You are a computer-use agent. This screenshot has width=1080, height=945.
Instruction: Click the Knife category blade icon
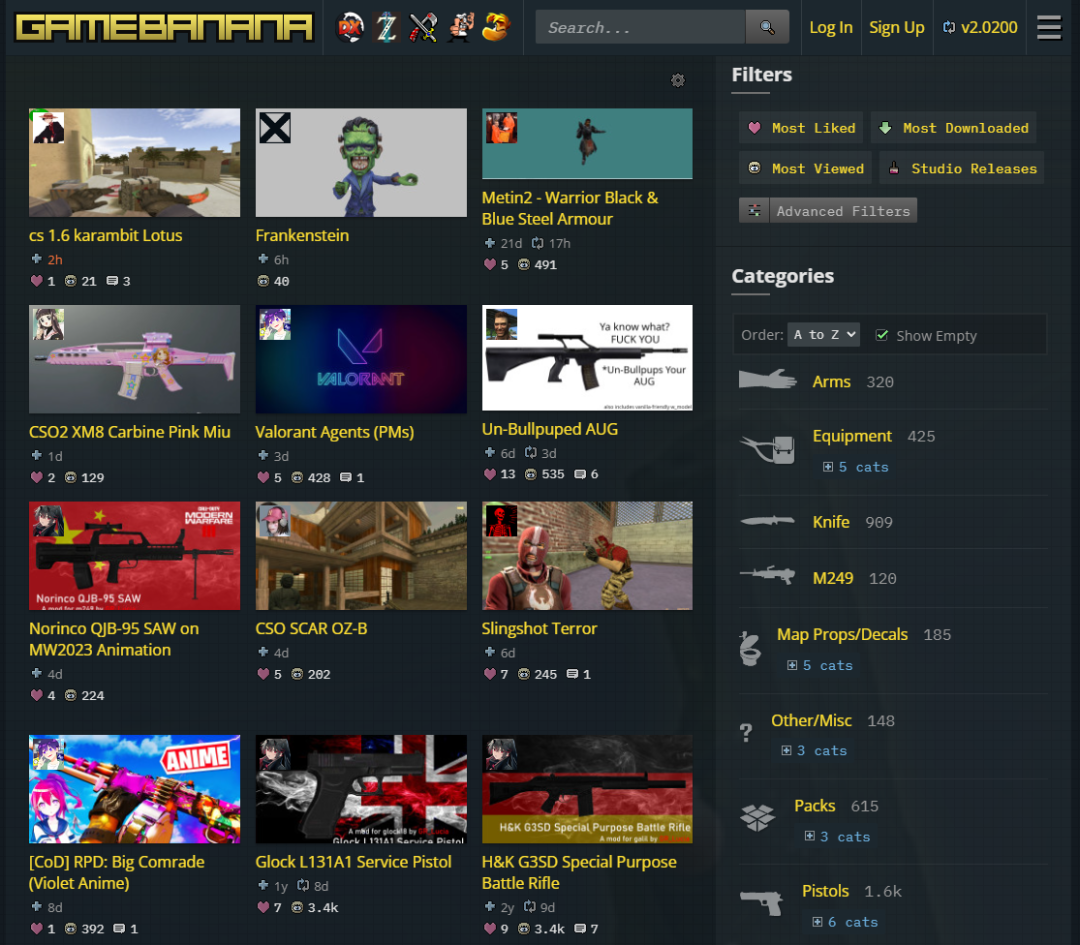click(x=767, y=521)
